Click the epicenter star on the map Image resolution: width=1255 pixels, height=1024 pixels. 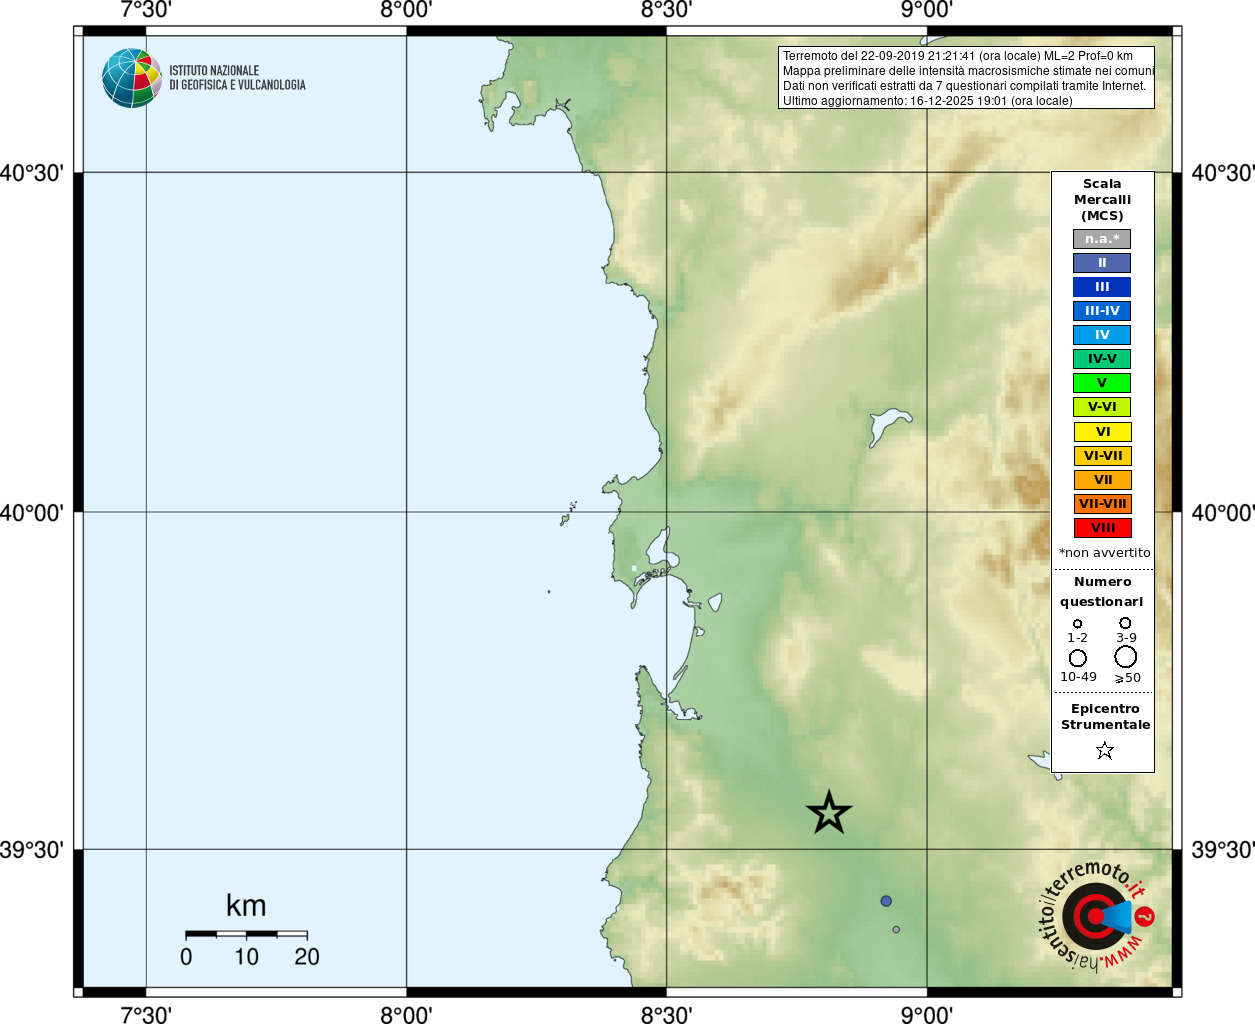click(829, 812)
